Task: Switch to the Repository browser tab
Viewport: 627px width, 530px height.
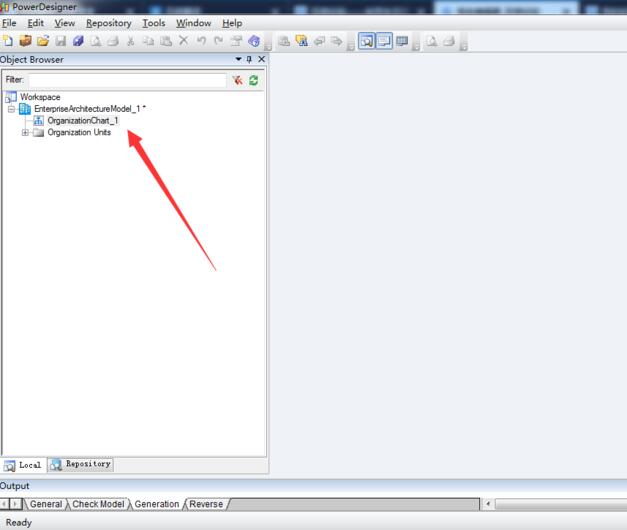Action: (x=80, y=464)
